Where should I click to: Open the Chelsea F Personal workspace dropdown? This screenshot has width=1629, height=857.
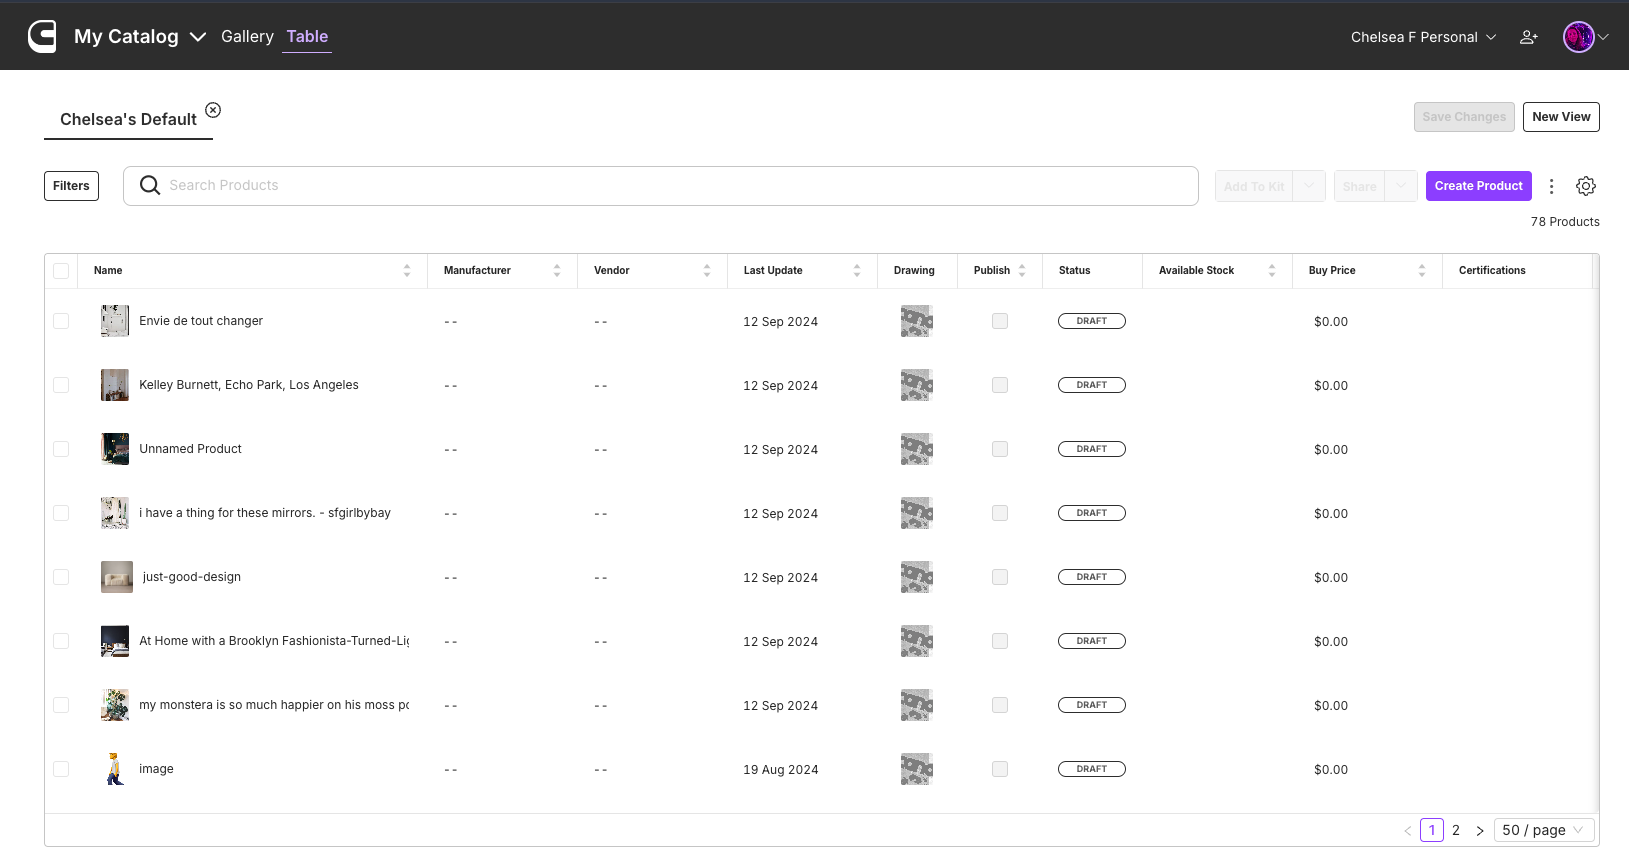point(1423,37)
